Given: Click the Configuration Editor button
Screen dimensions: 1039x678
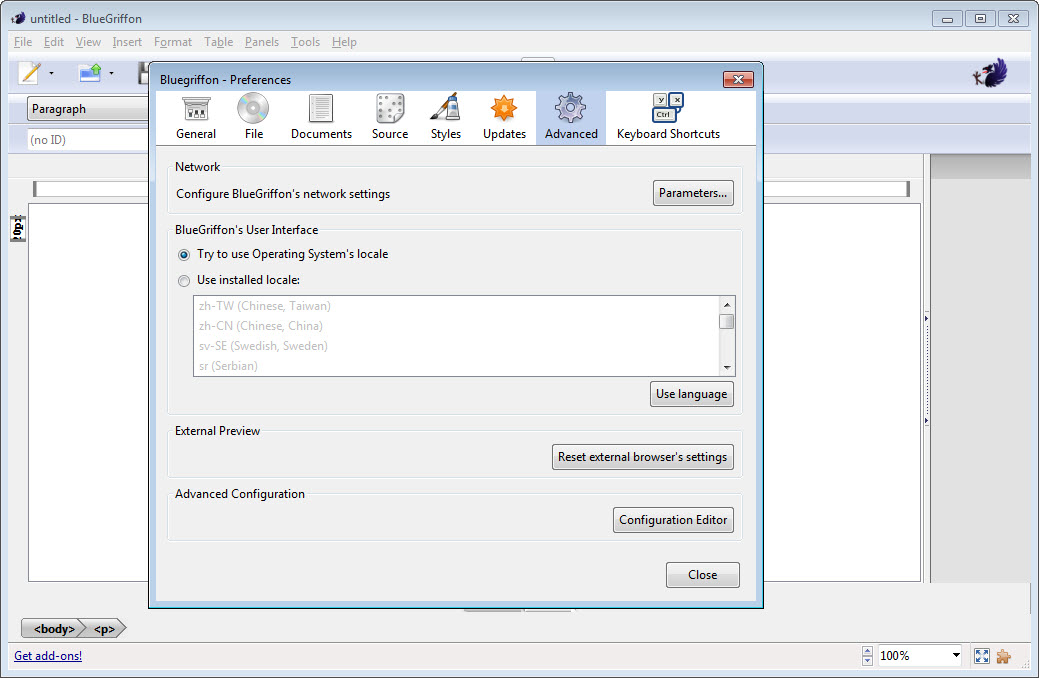Looking at the screenshot, I should click(673, 520).
